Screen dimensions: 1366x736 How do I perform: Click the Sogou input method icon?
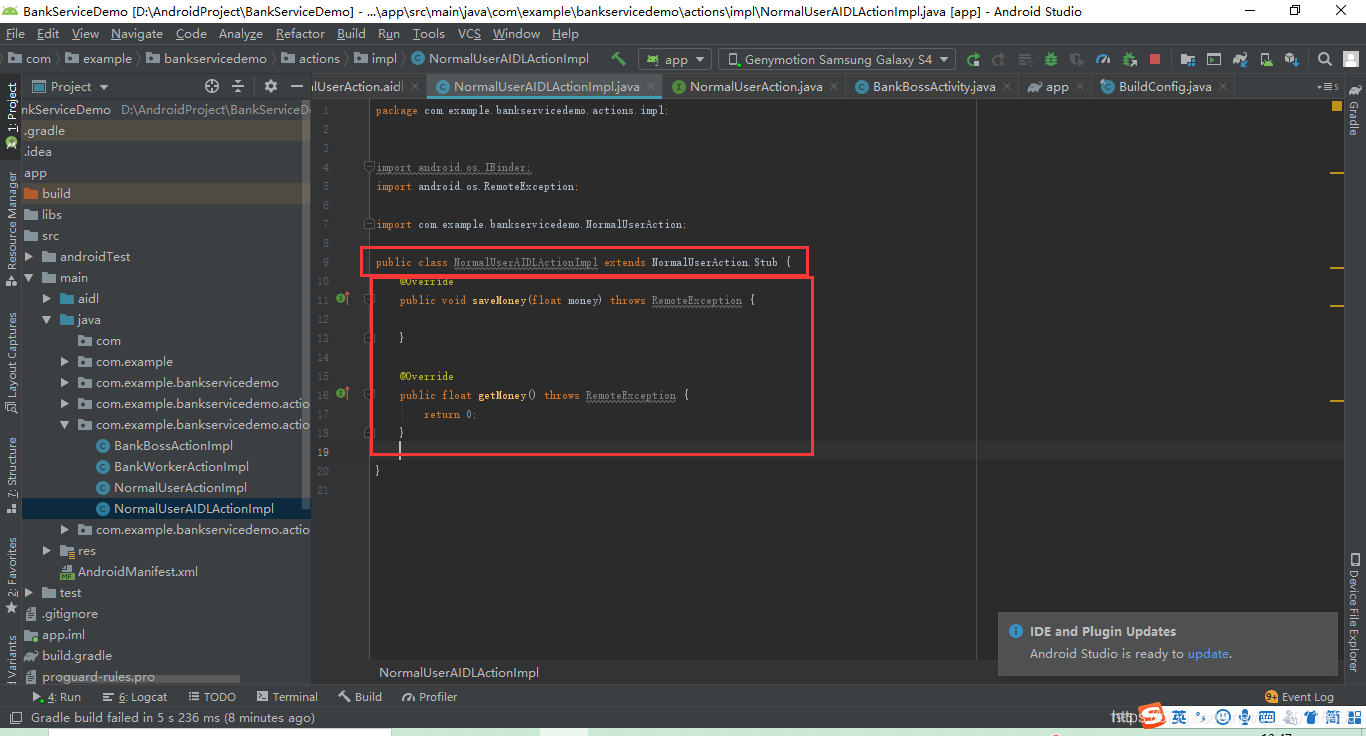pos(1152,716)
